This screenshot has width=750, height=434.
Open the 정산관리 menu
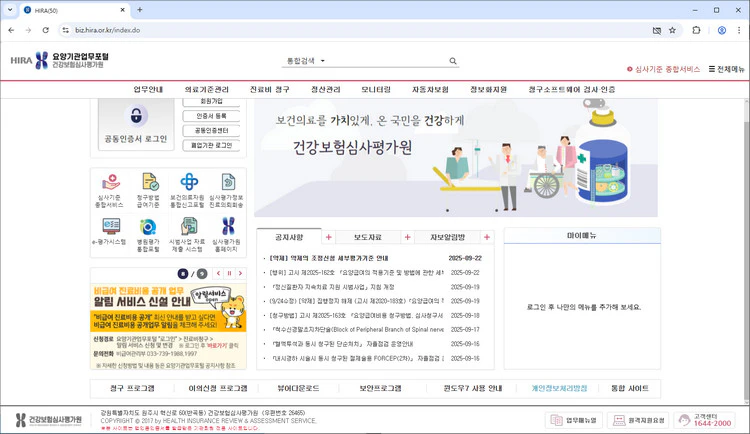[326, 89]
